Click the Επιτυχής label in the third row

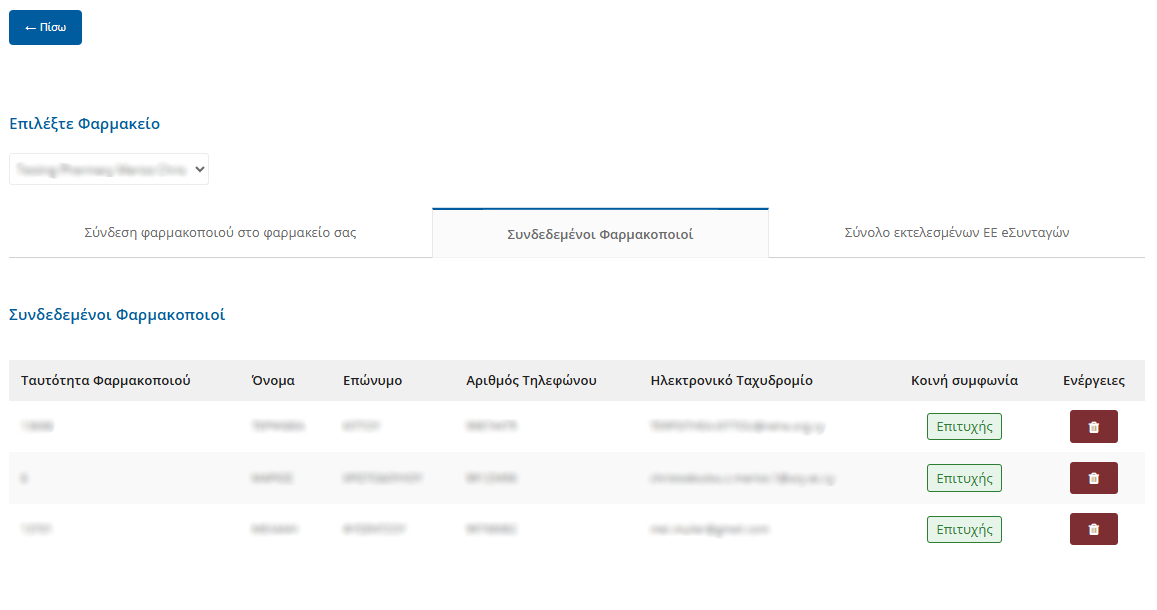pyautogui.click(x=963, y=529)
